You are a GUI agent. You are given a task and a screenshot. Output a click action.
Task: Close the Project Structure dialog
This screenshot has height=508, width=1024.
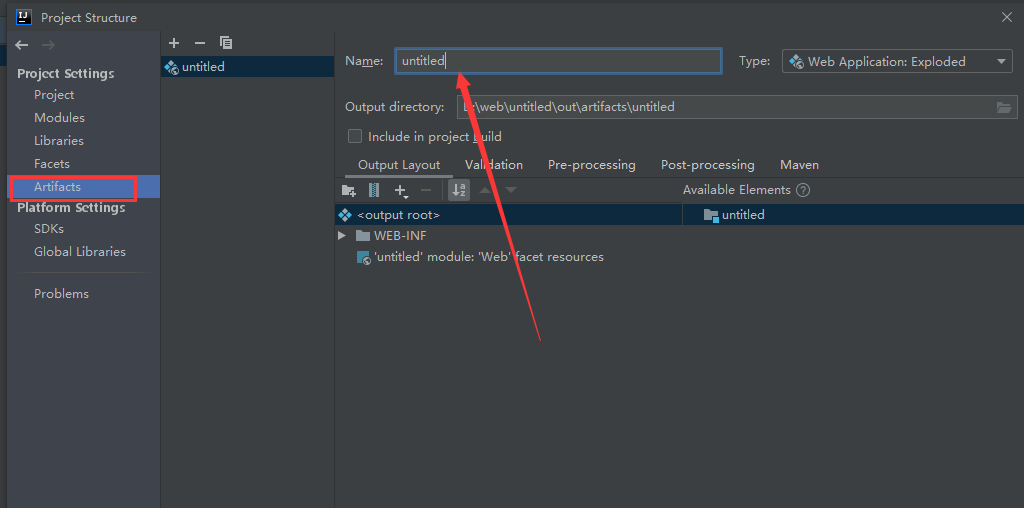pyautogui.click(x=1007, y=18)
